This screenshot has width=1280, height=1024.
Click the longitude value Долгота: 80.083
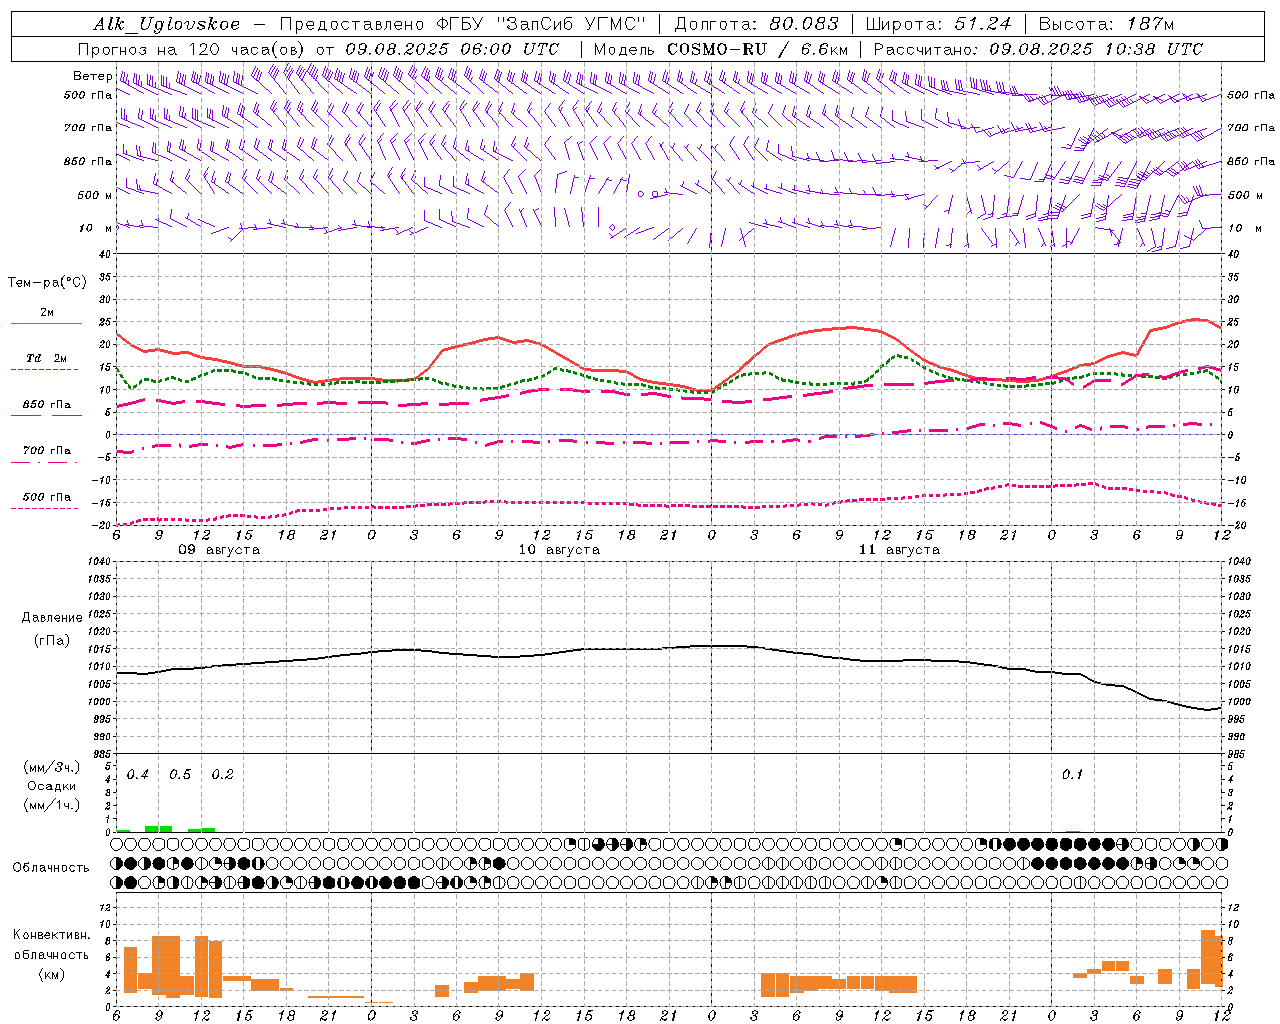757,24
